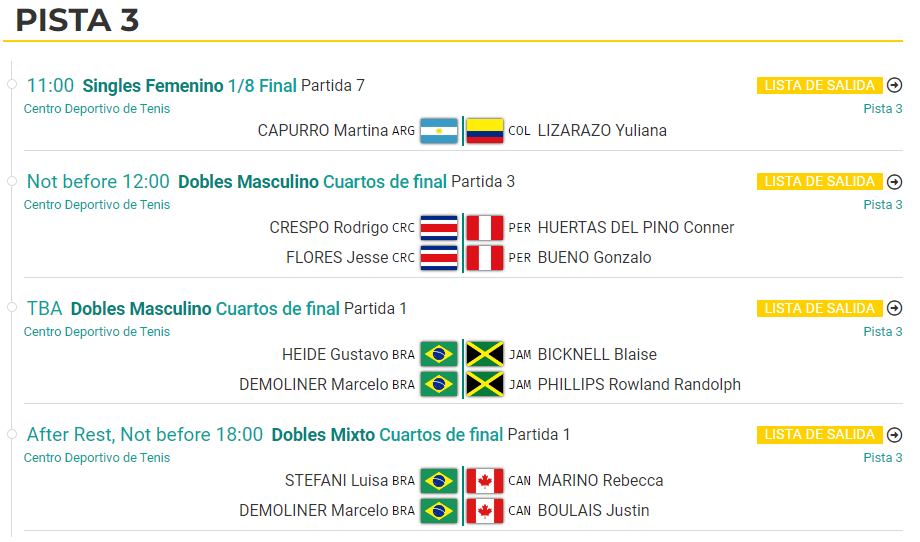Open Dobles Mixto Cuartos de final link

click(x=387, y=435)
